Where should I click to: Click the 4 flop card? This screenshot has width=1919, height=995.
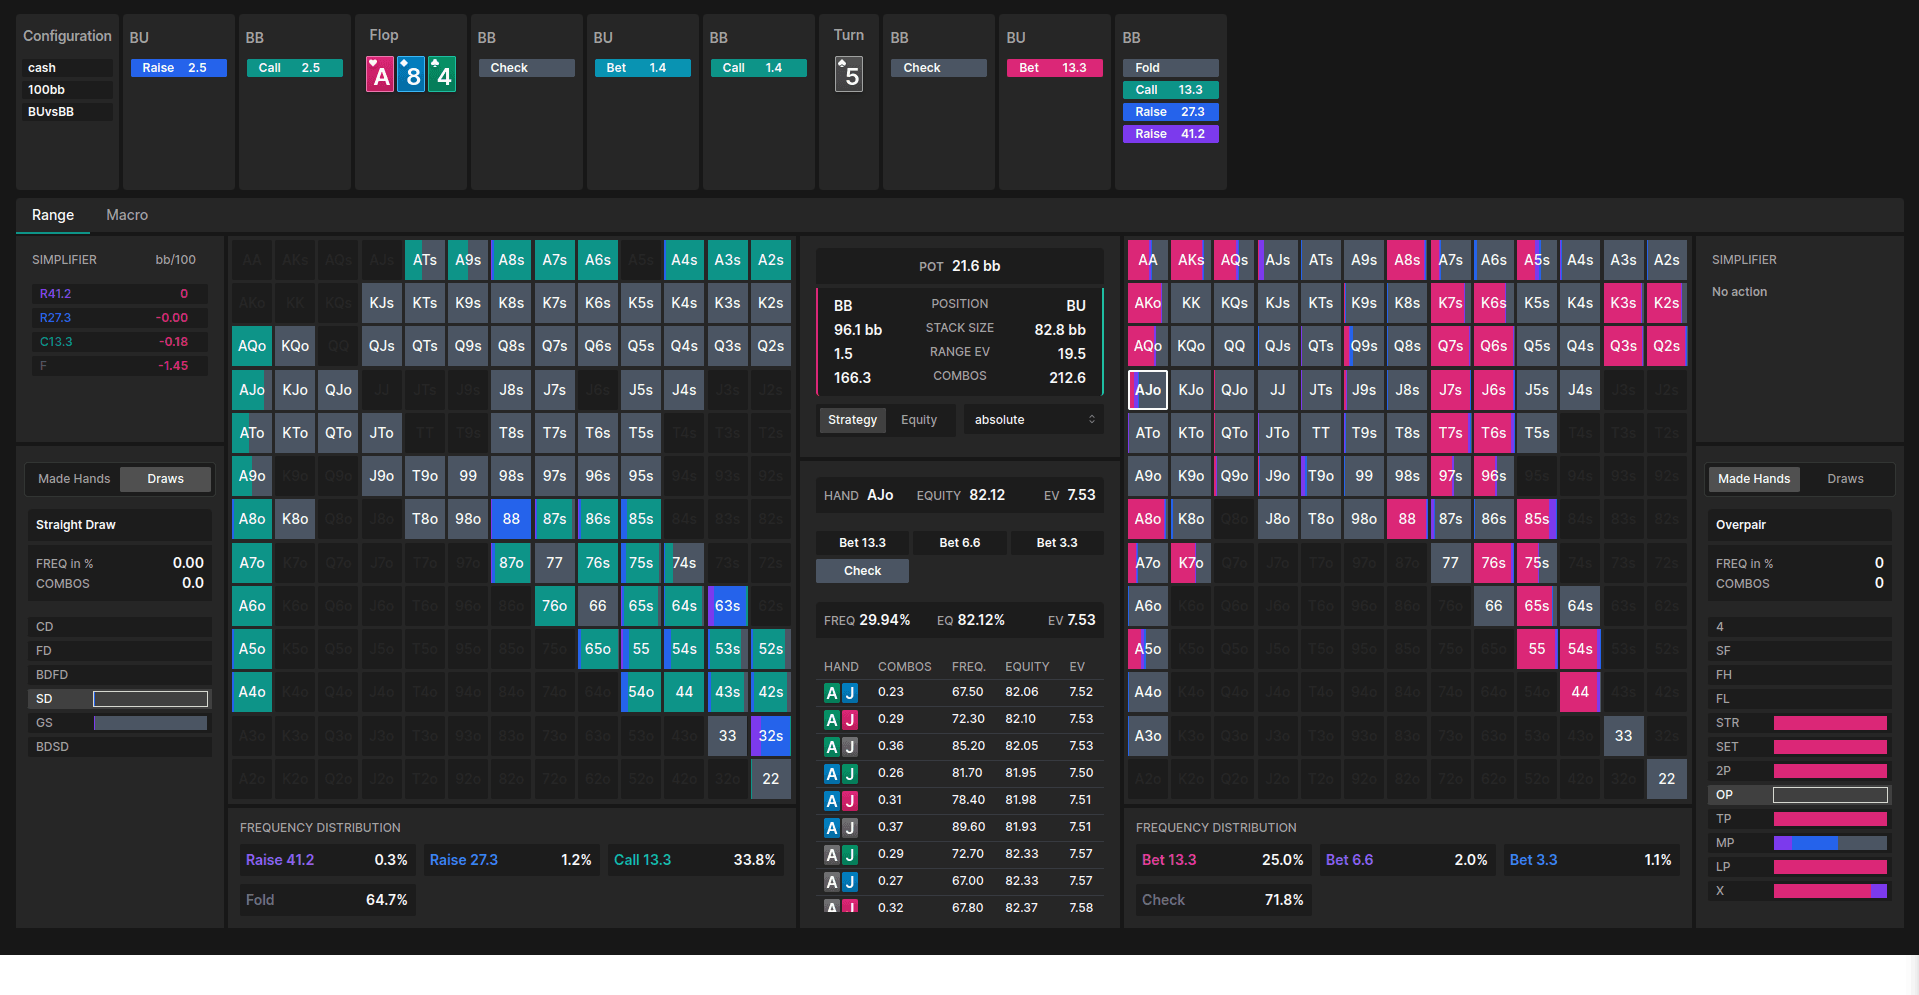[x=442, y=75]
